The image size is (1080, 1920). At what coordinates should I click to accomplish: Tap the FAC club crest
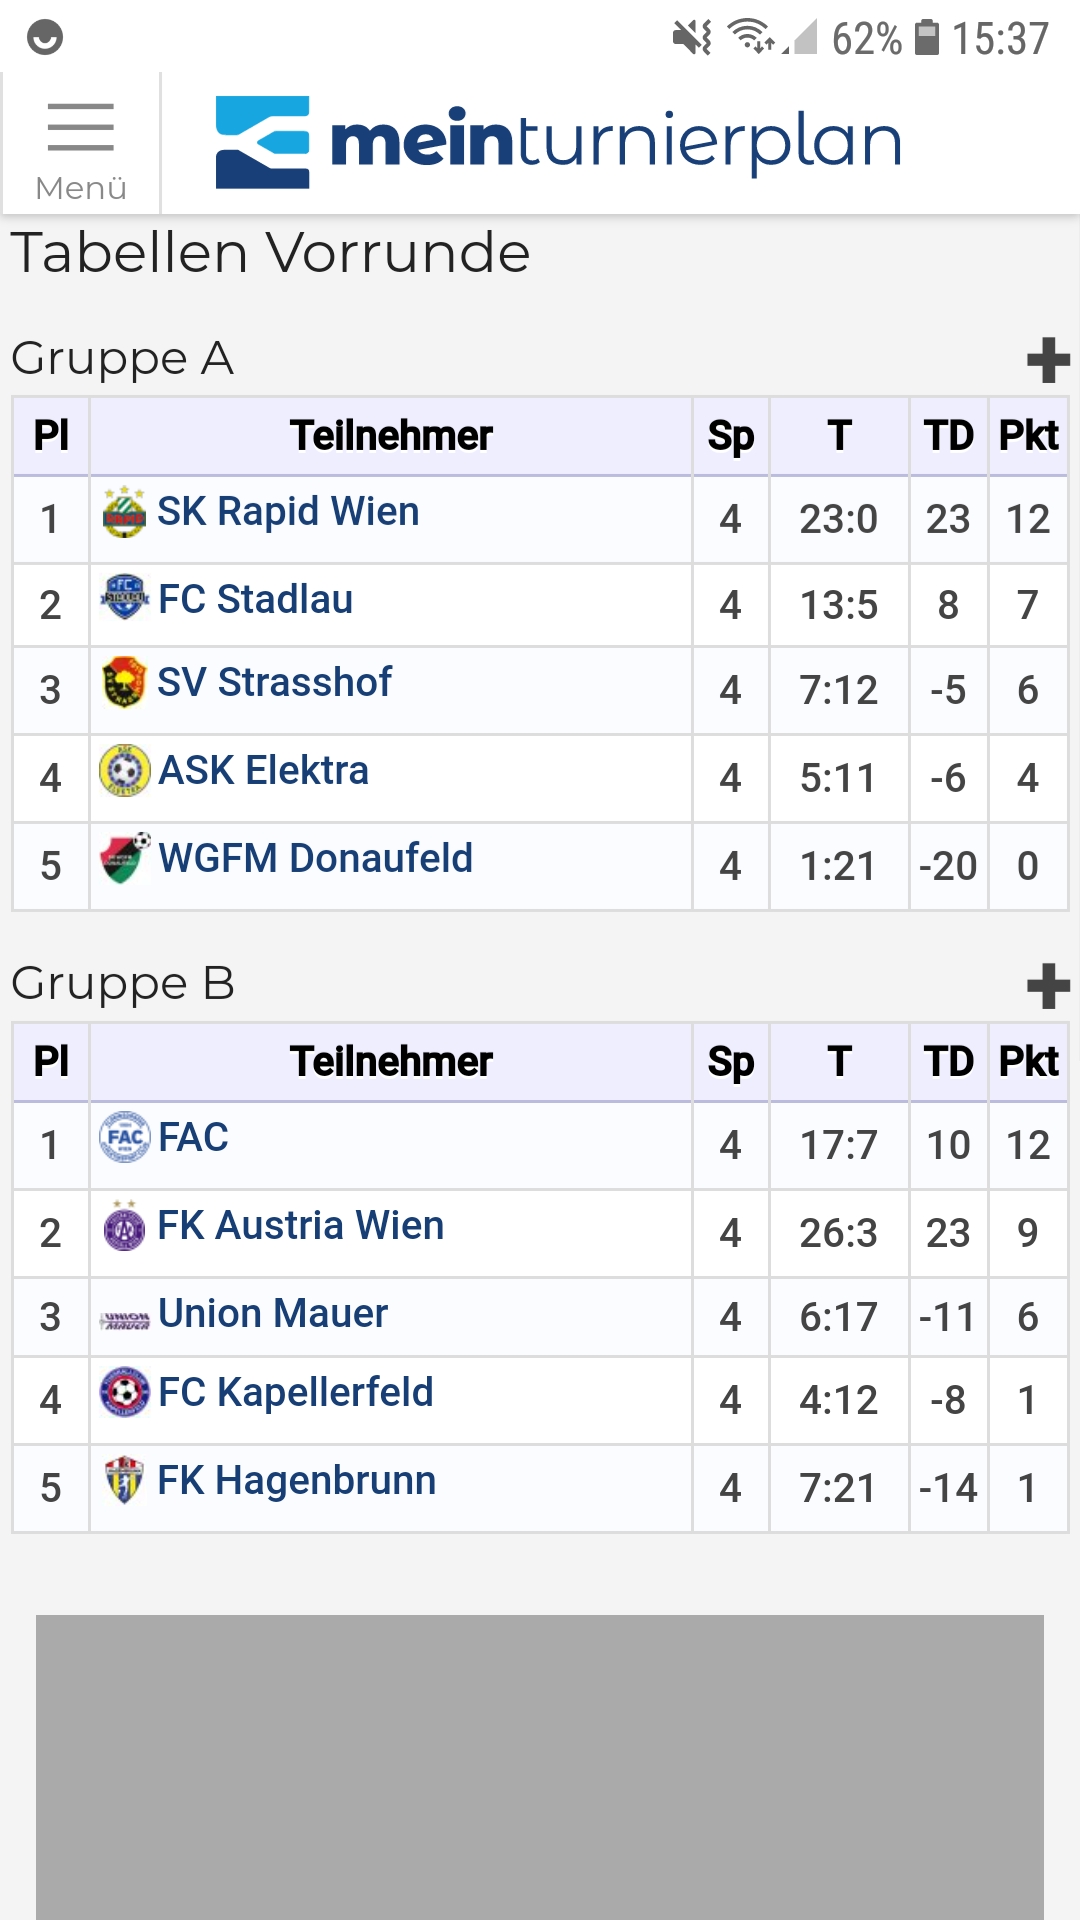(124, 1137)
